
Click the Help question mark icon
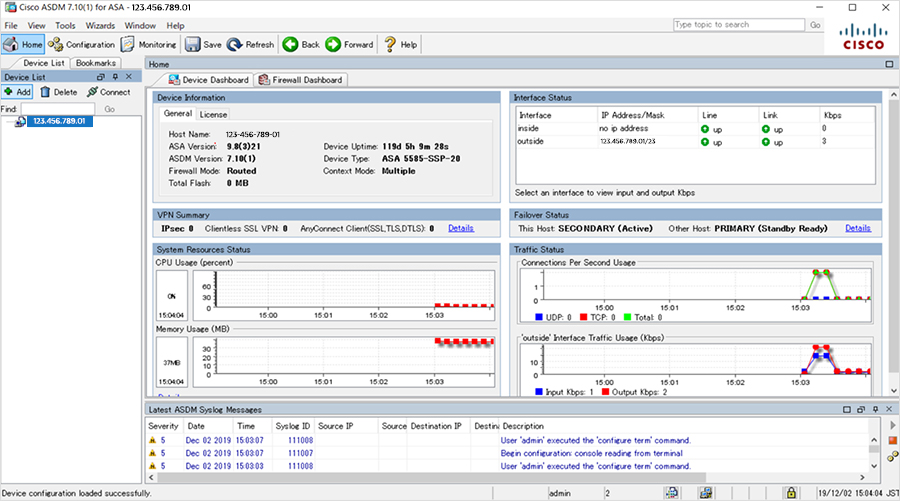click(390, 44)
